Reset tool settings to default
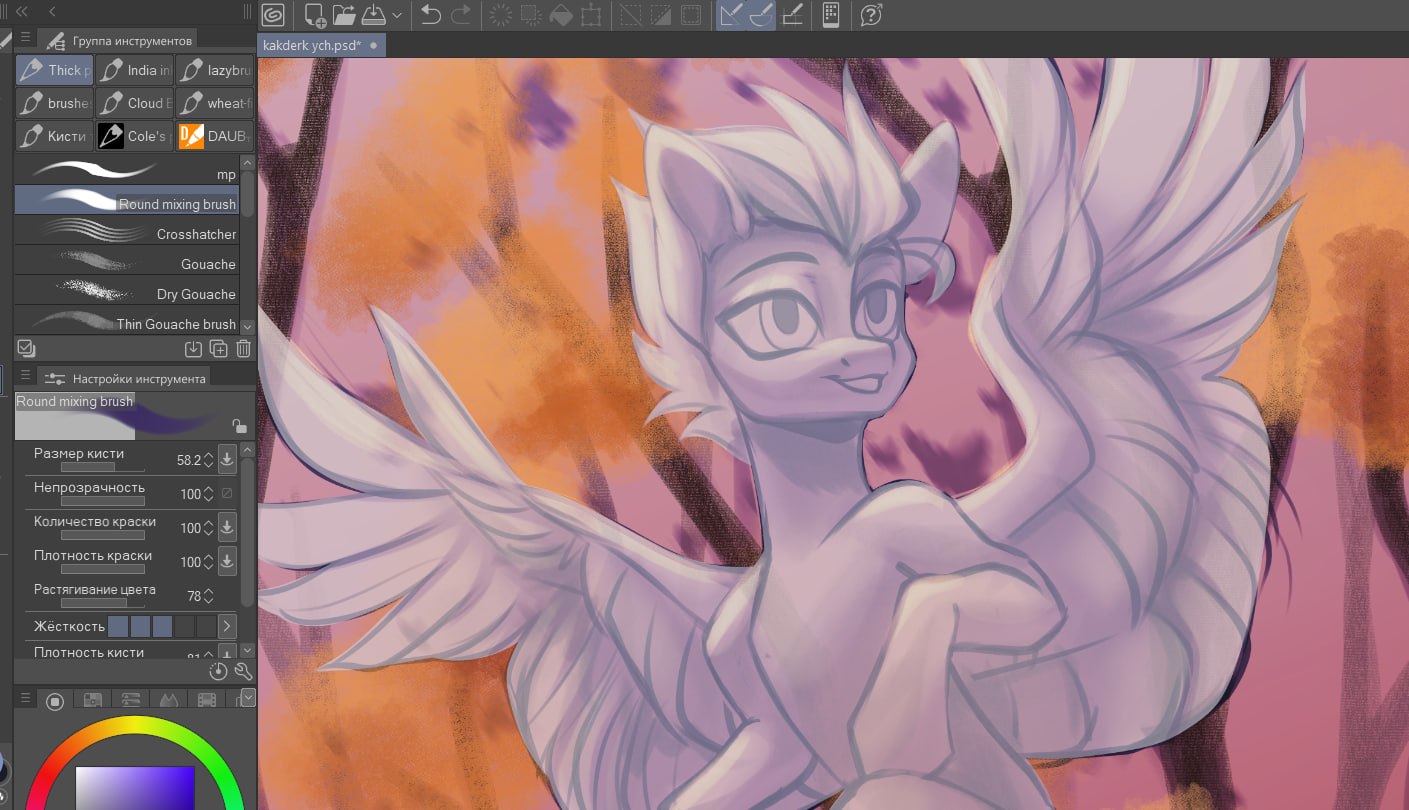The width and height of the screenshot is (1409, 810). 219,671
